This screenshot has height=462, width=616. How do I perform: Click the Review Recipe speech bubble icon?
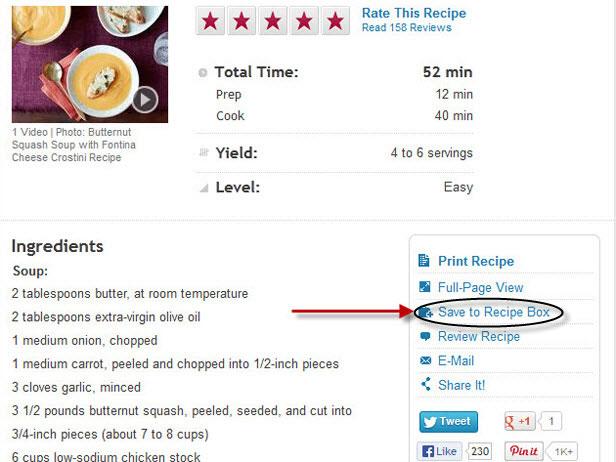tap(425, 336)
